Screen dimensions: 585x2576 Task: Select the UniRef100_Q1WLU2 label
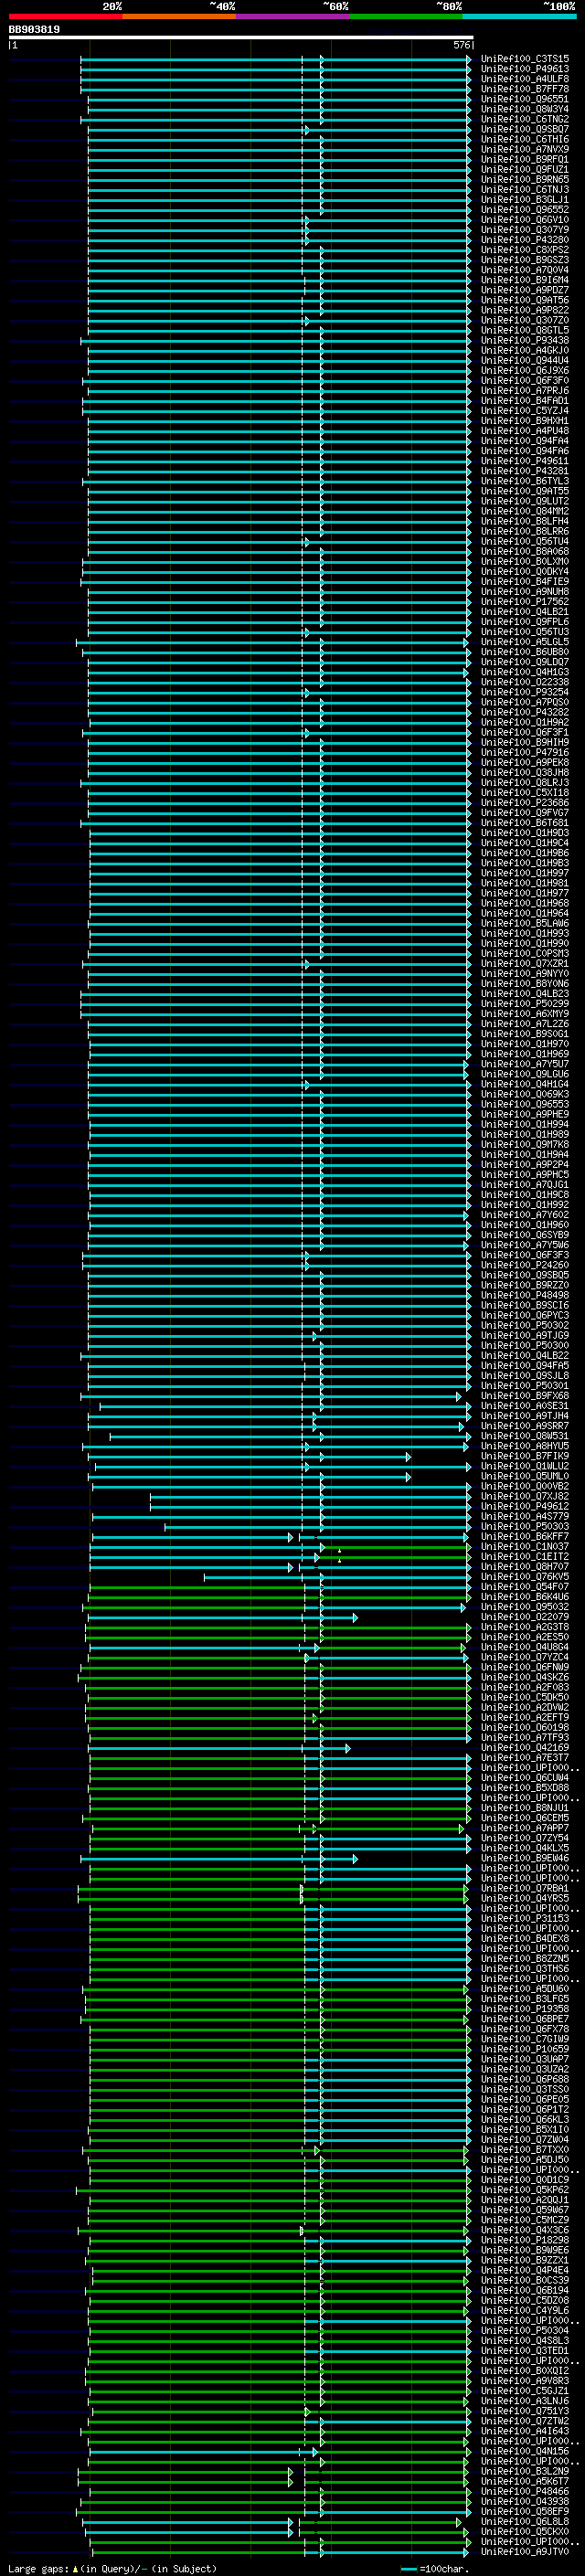525,1467
